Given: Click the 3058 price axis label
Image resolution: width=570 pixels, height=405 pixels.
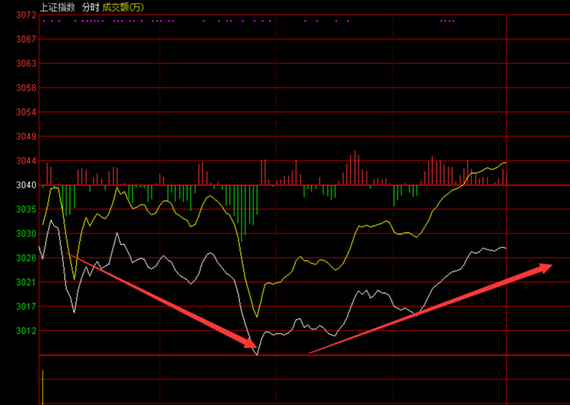Looking at the screenshot, I should point(26,88).
